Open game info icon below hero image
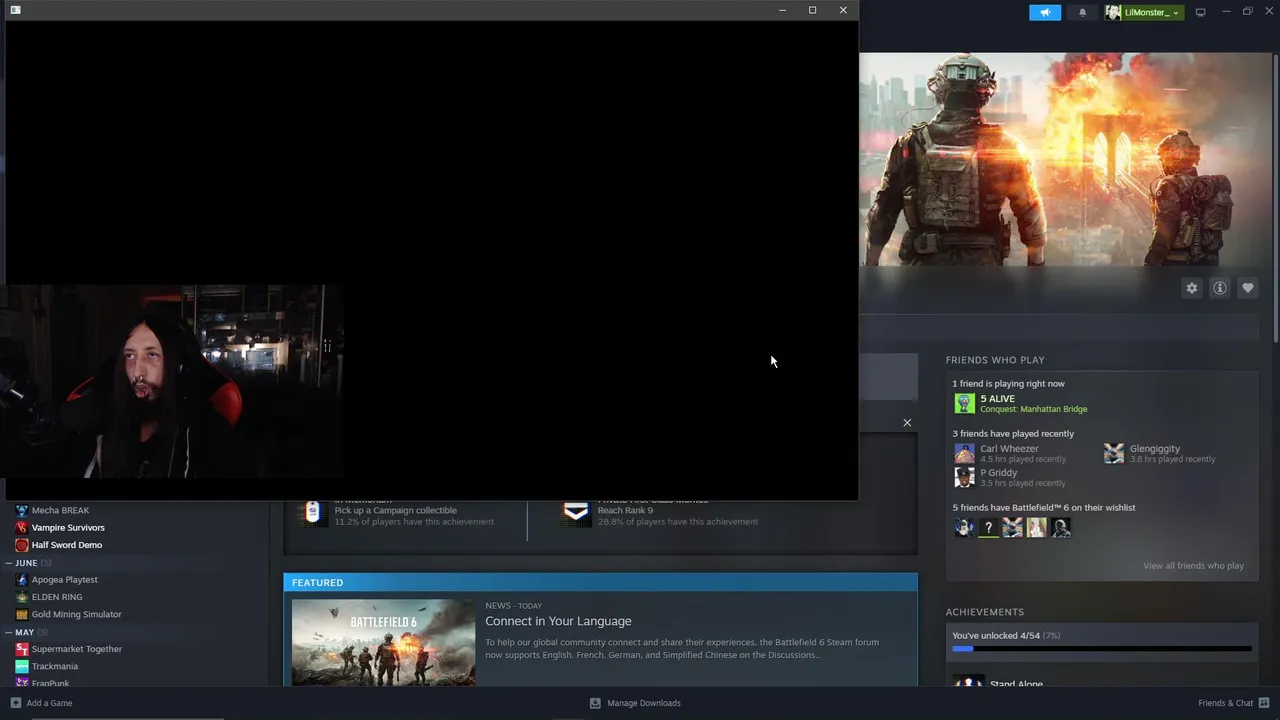 click(1219, 288)
